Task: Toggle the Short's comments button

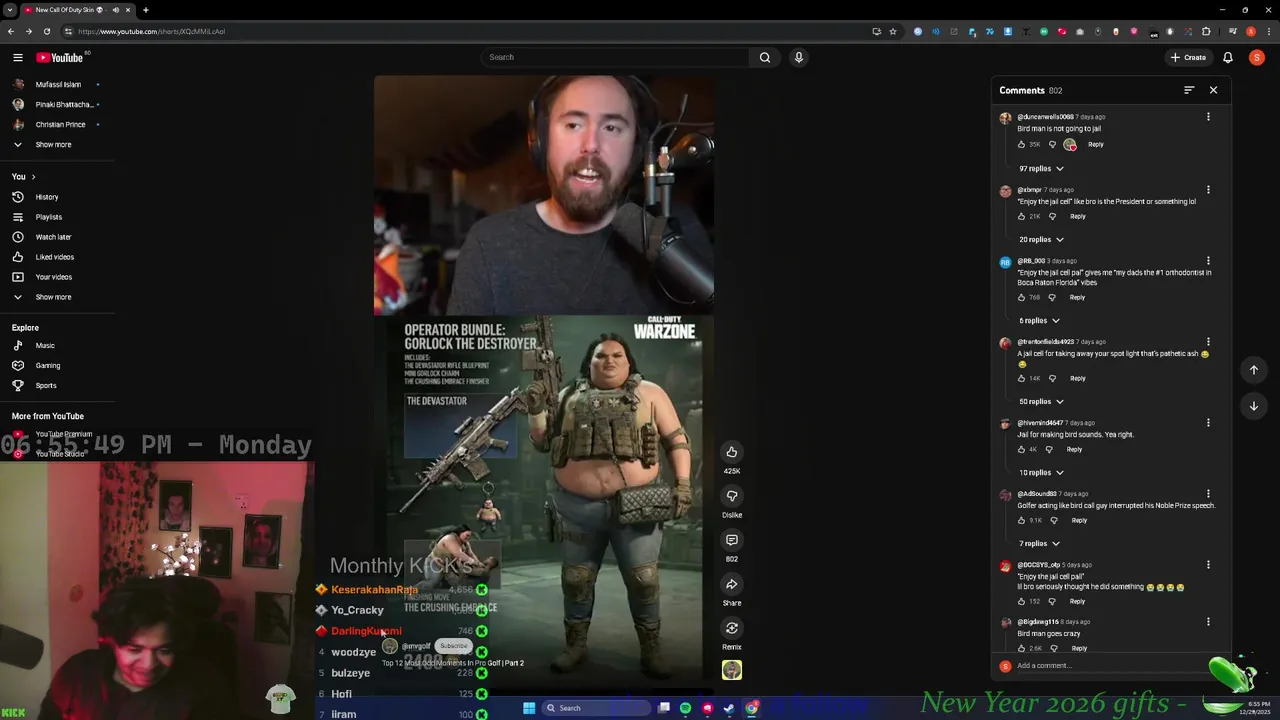Action: (732, 540)
